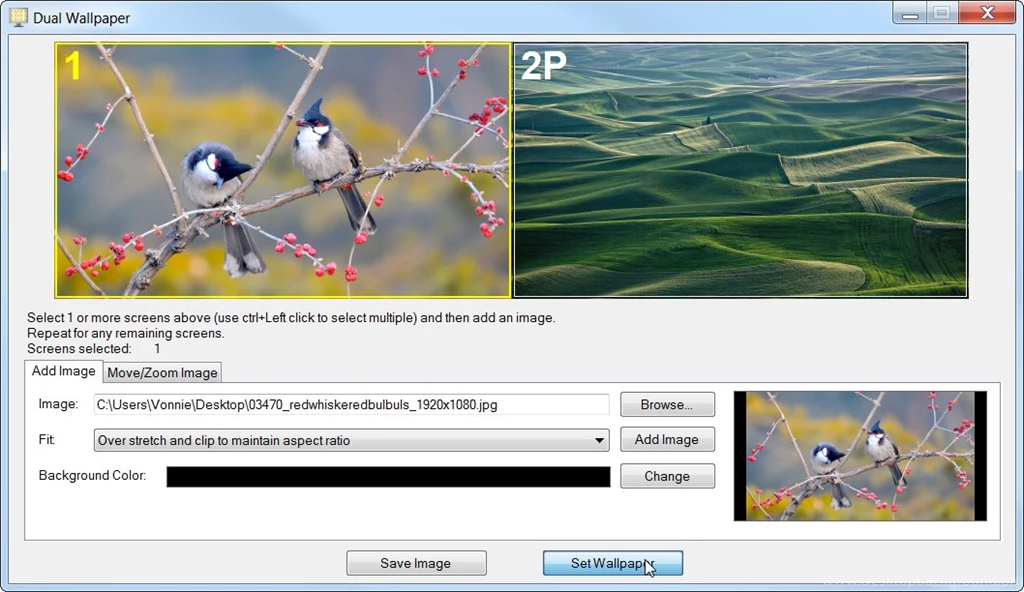Click Change to pick a background color
Image resolution: width=1024 pixels, height=592 pixels.
pyautogui.click(x=667, y=476)
